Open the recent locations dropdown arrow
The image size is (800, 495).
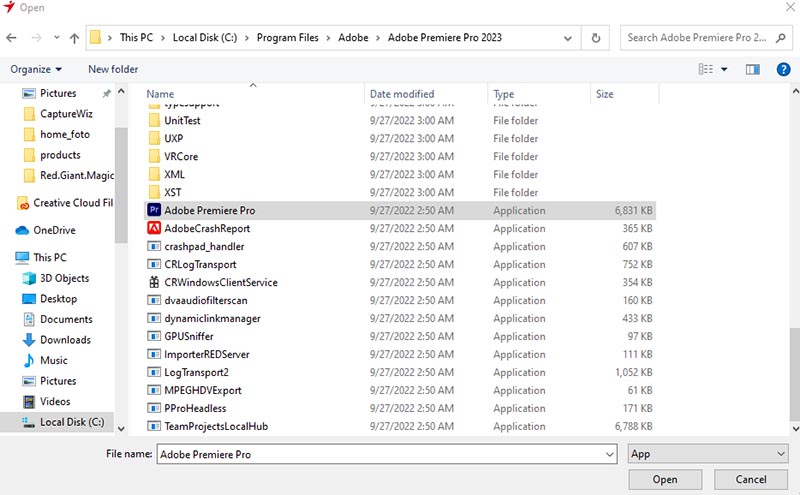[57, 38]
